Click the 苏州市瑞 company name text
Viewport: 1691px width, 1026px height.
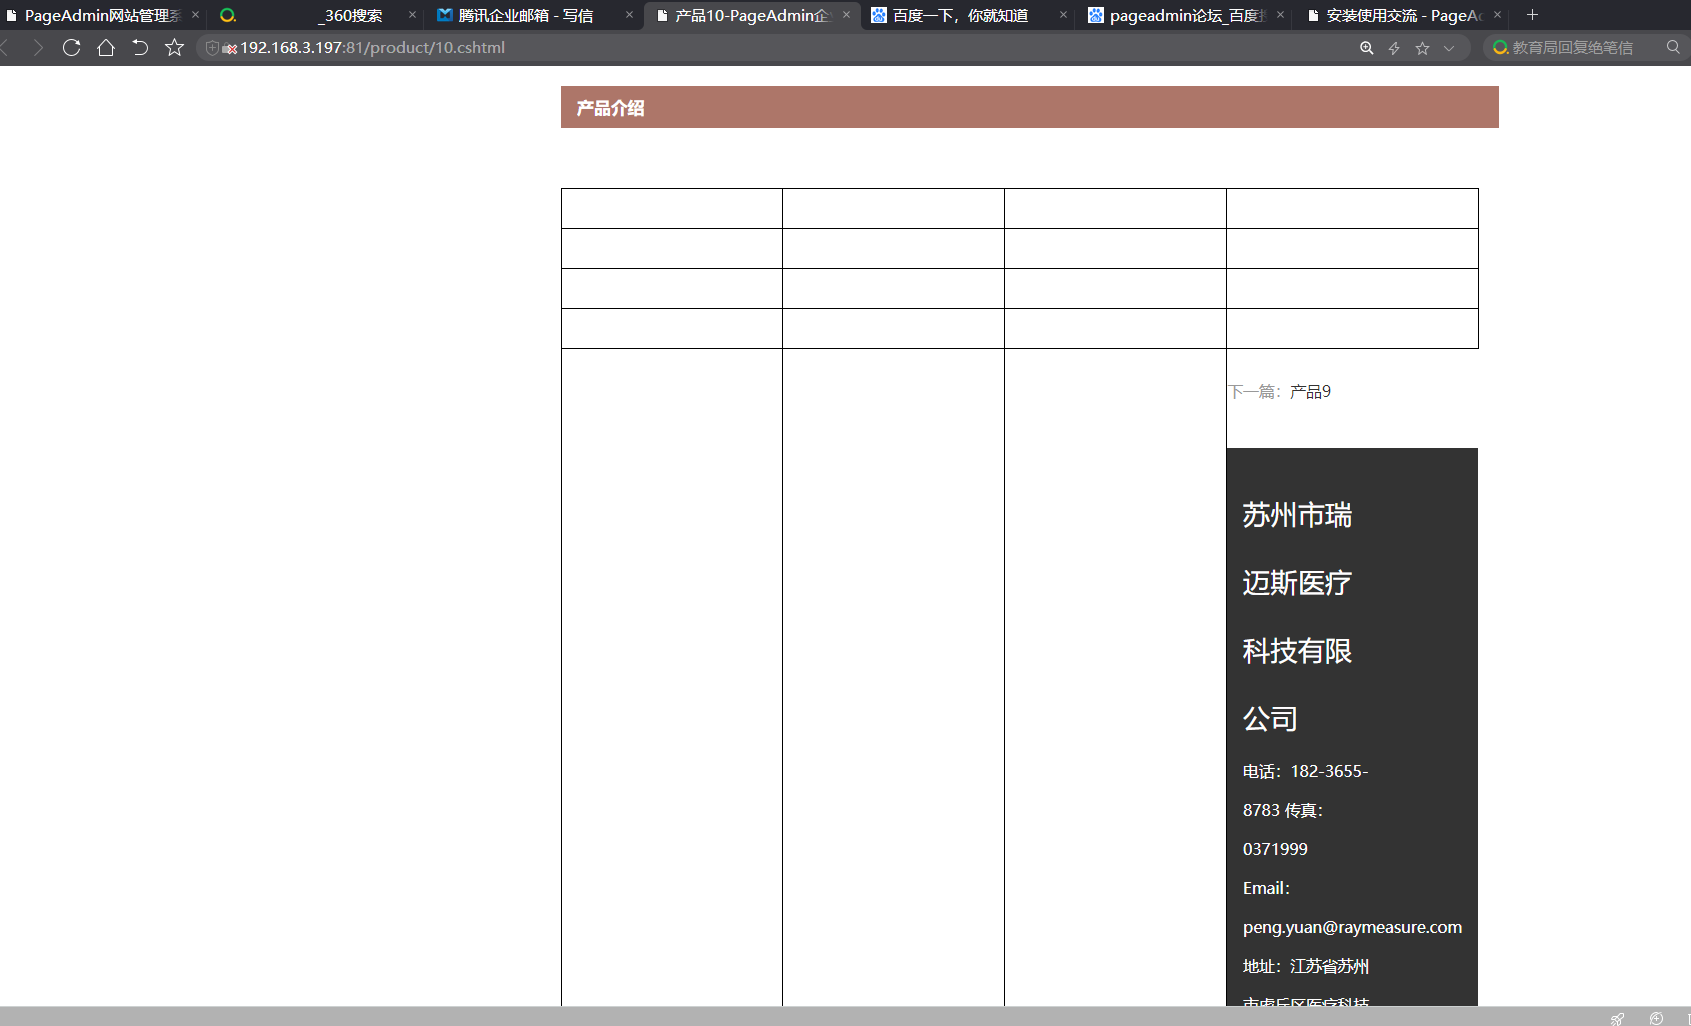1297,515
